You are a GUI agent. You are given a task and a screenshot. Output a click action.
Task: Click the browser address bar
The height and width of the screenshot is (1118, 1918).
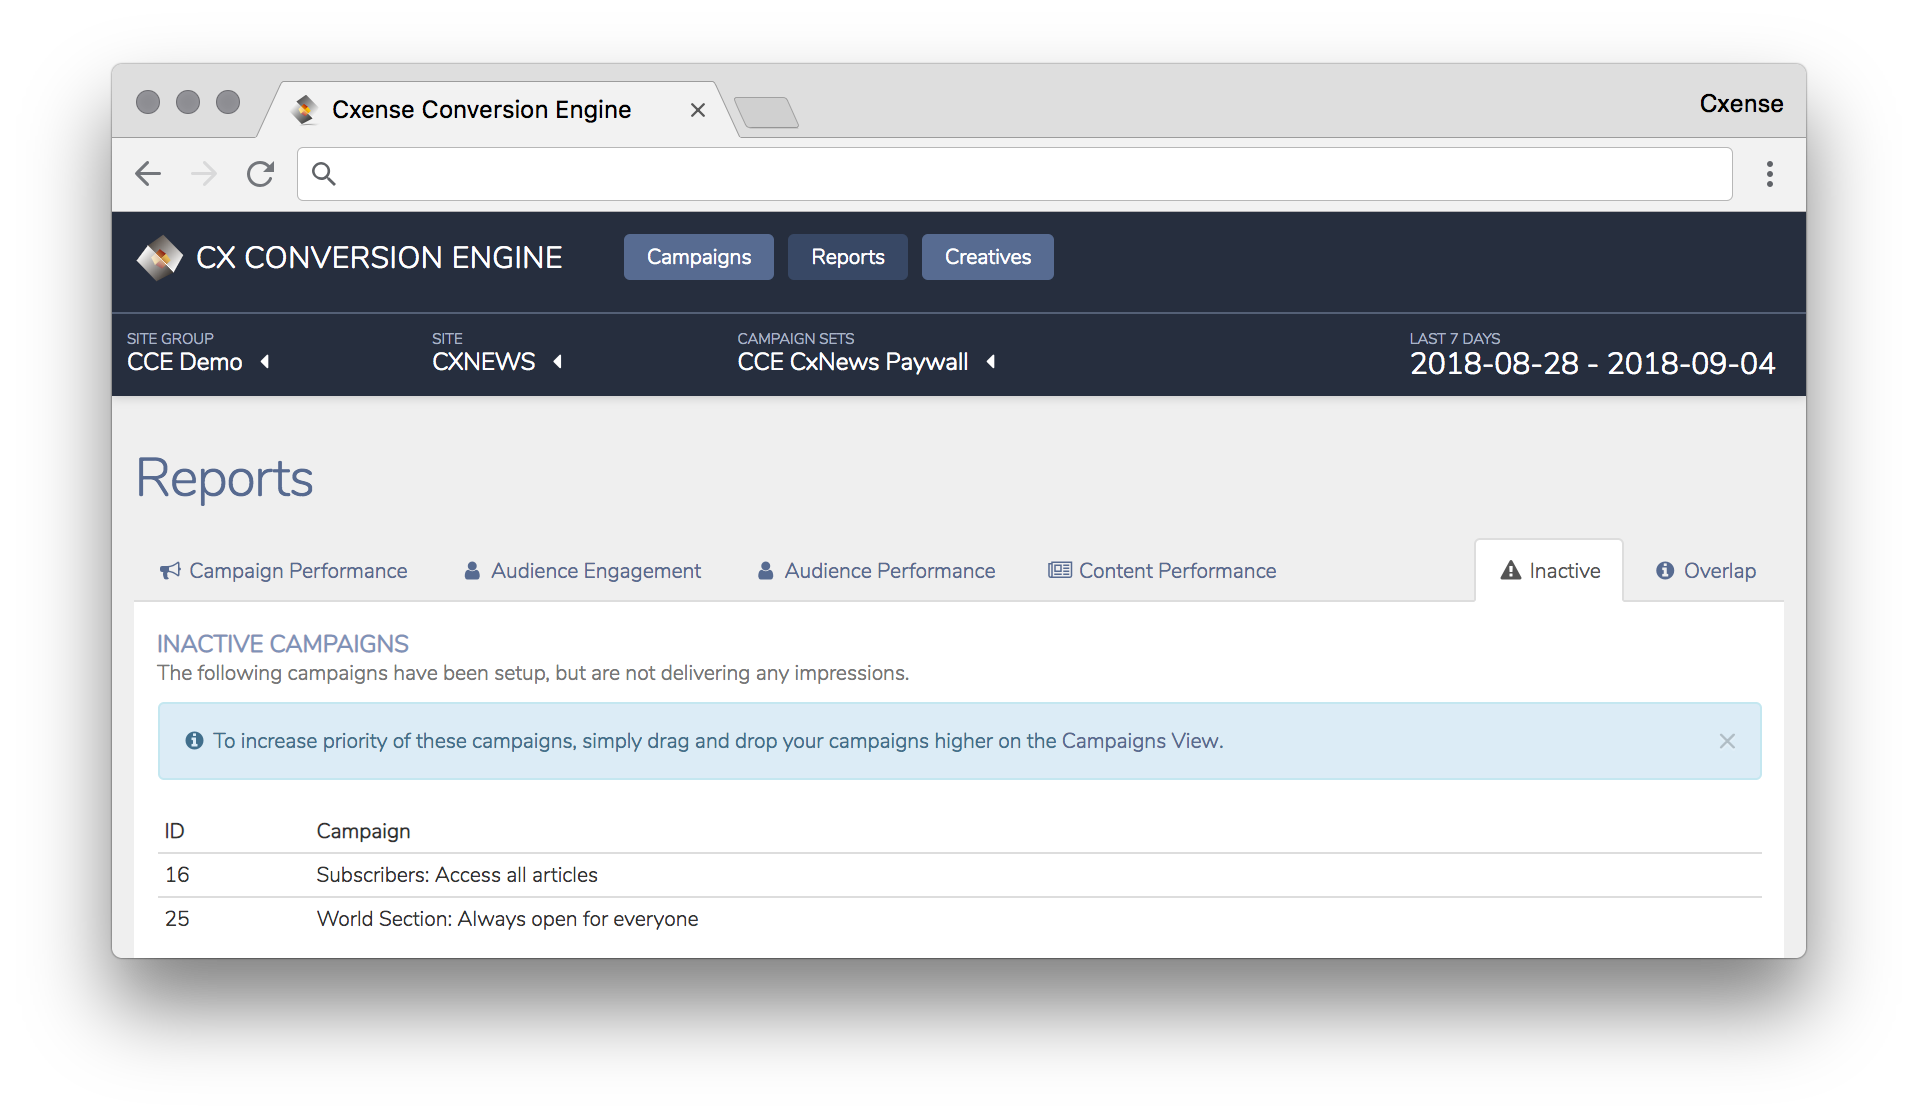click(1014, 174)
